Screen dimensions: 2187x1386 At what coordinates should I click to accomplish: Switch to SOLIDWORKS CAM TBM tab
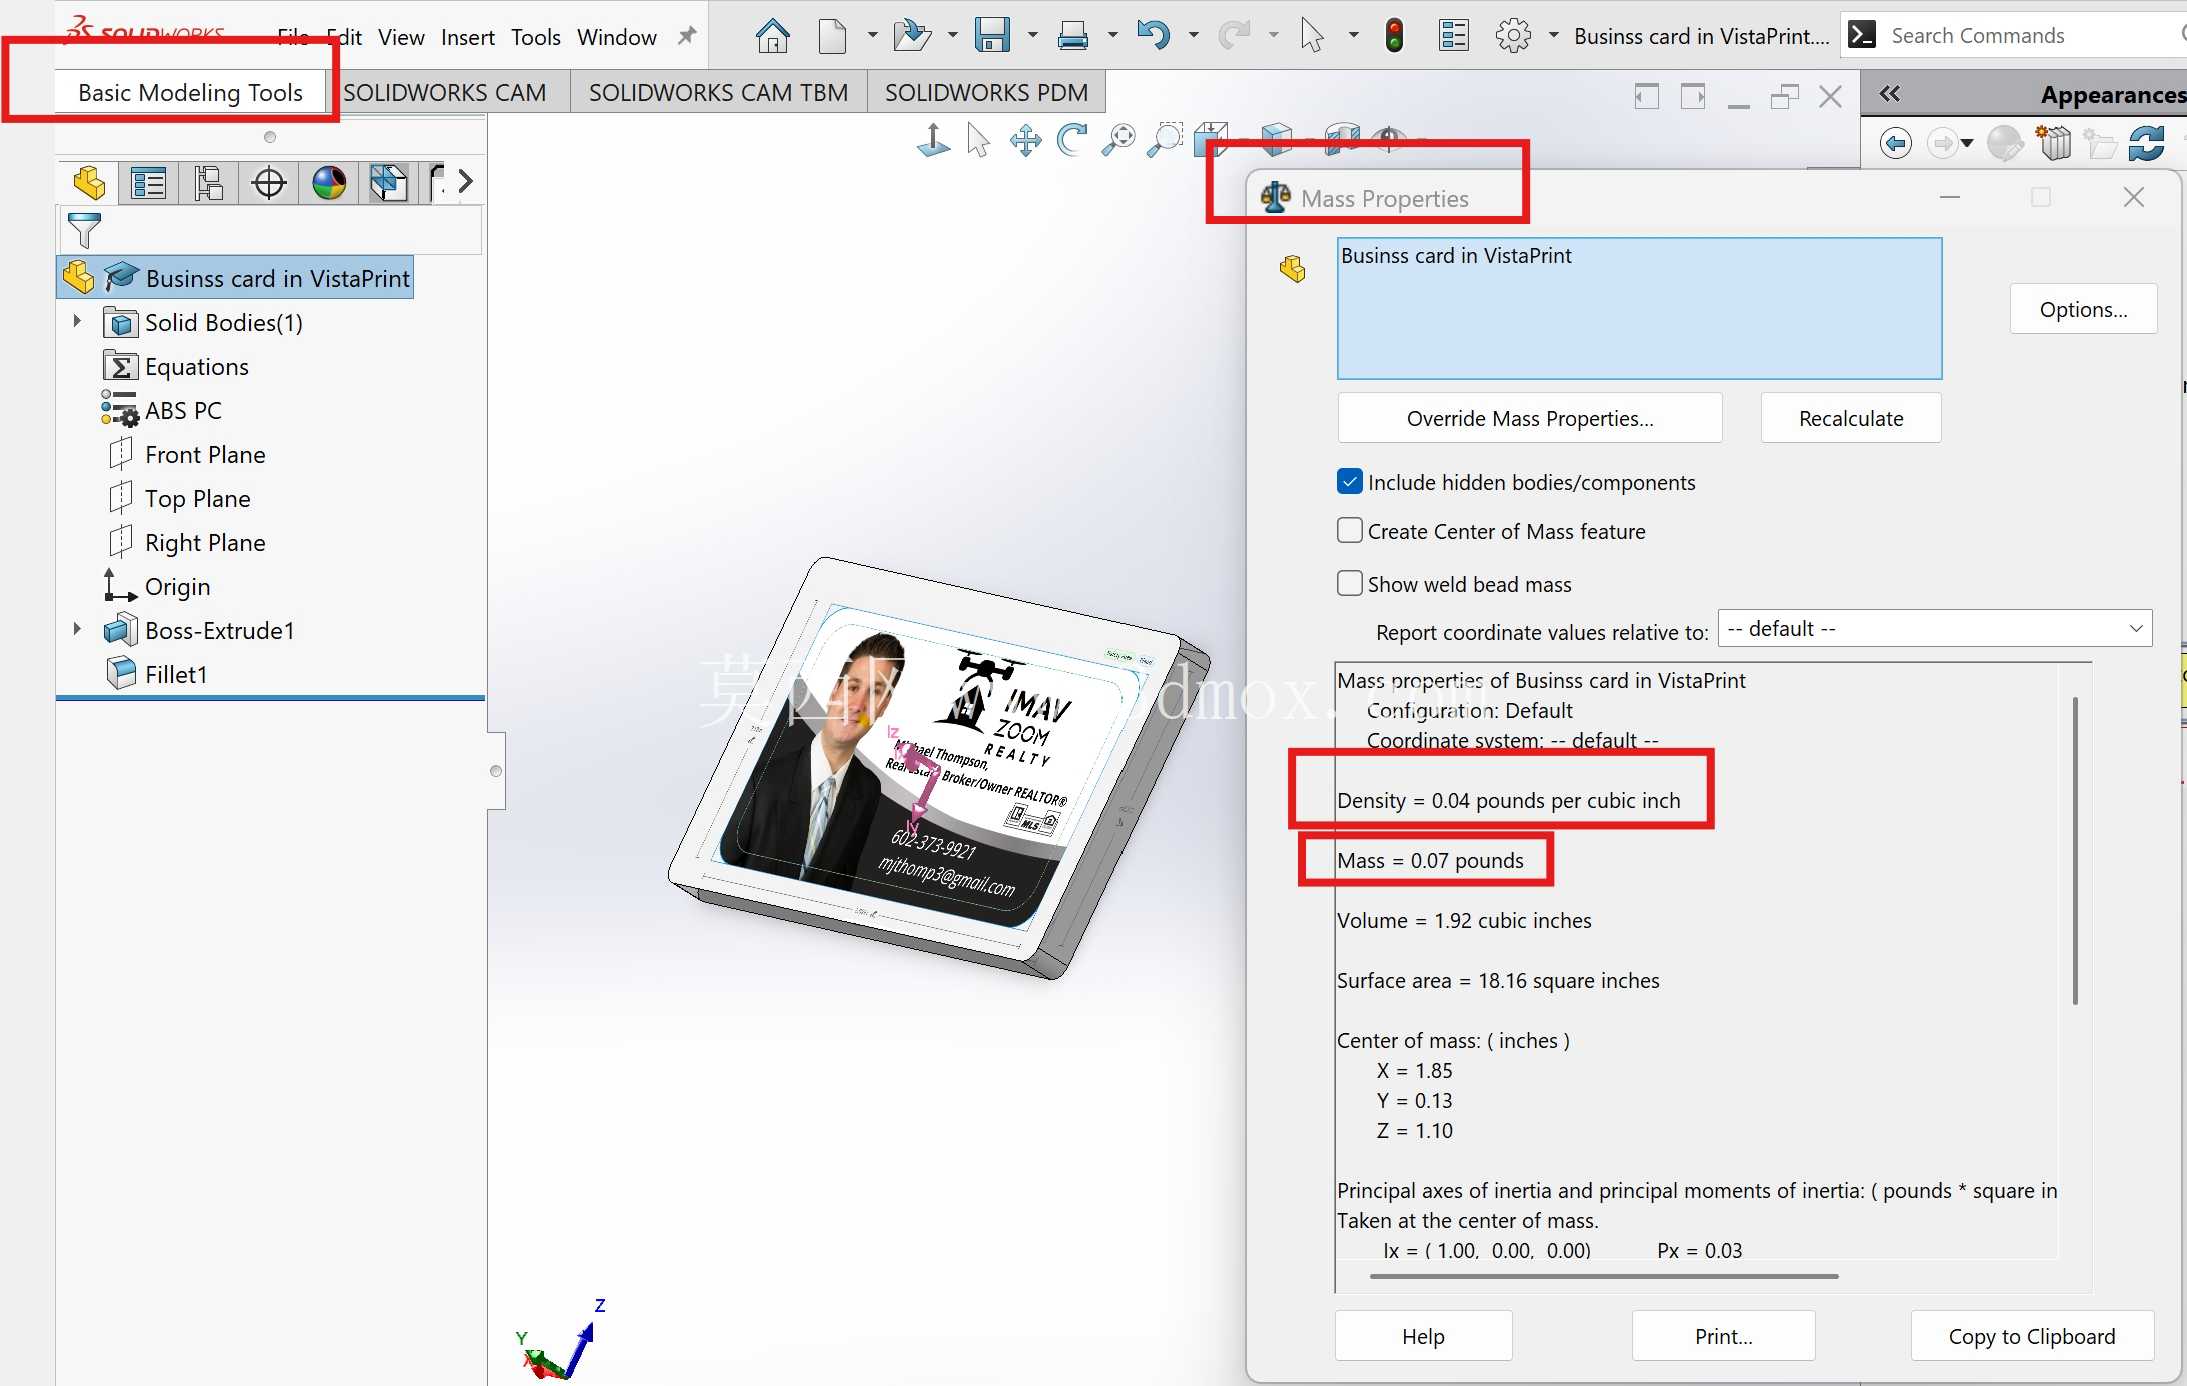[x=718, y=92]
